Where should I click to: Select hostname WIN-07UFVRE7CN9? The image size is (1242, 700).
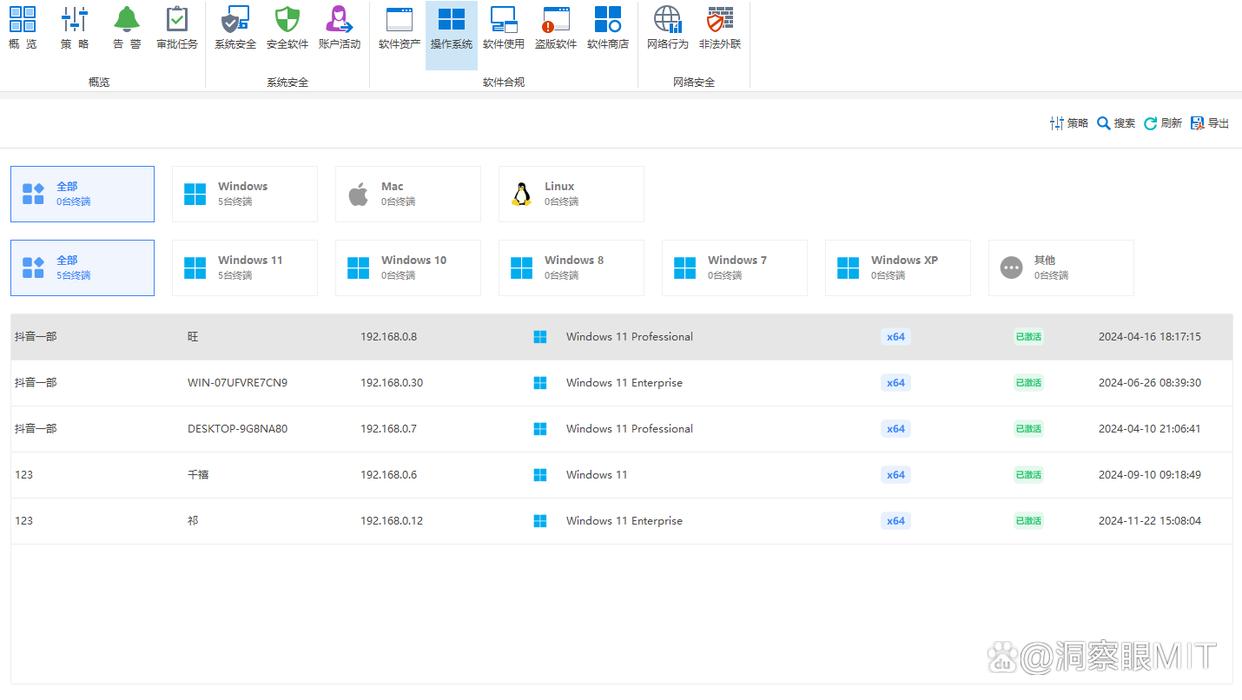click(x=237, y=383)
